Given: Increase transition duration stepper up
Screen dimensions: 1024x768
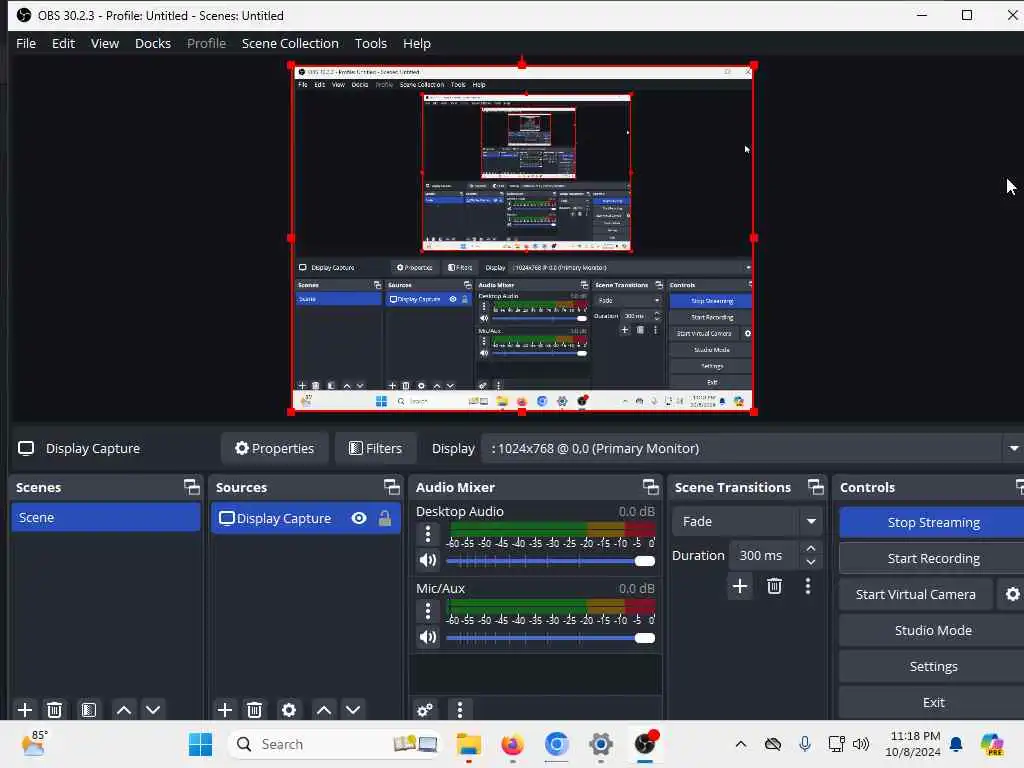Looking at the screenshot, I should tap(810, 549).
